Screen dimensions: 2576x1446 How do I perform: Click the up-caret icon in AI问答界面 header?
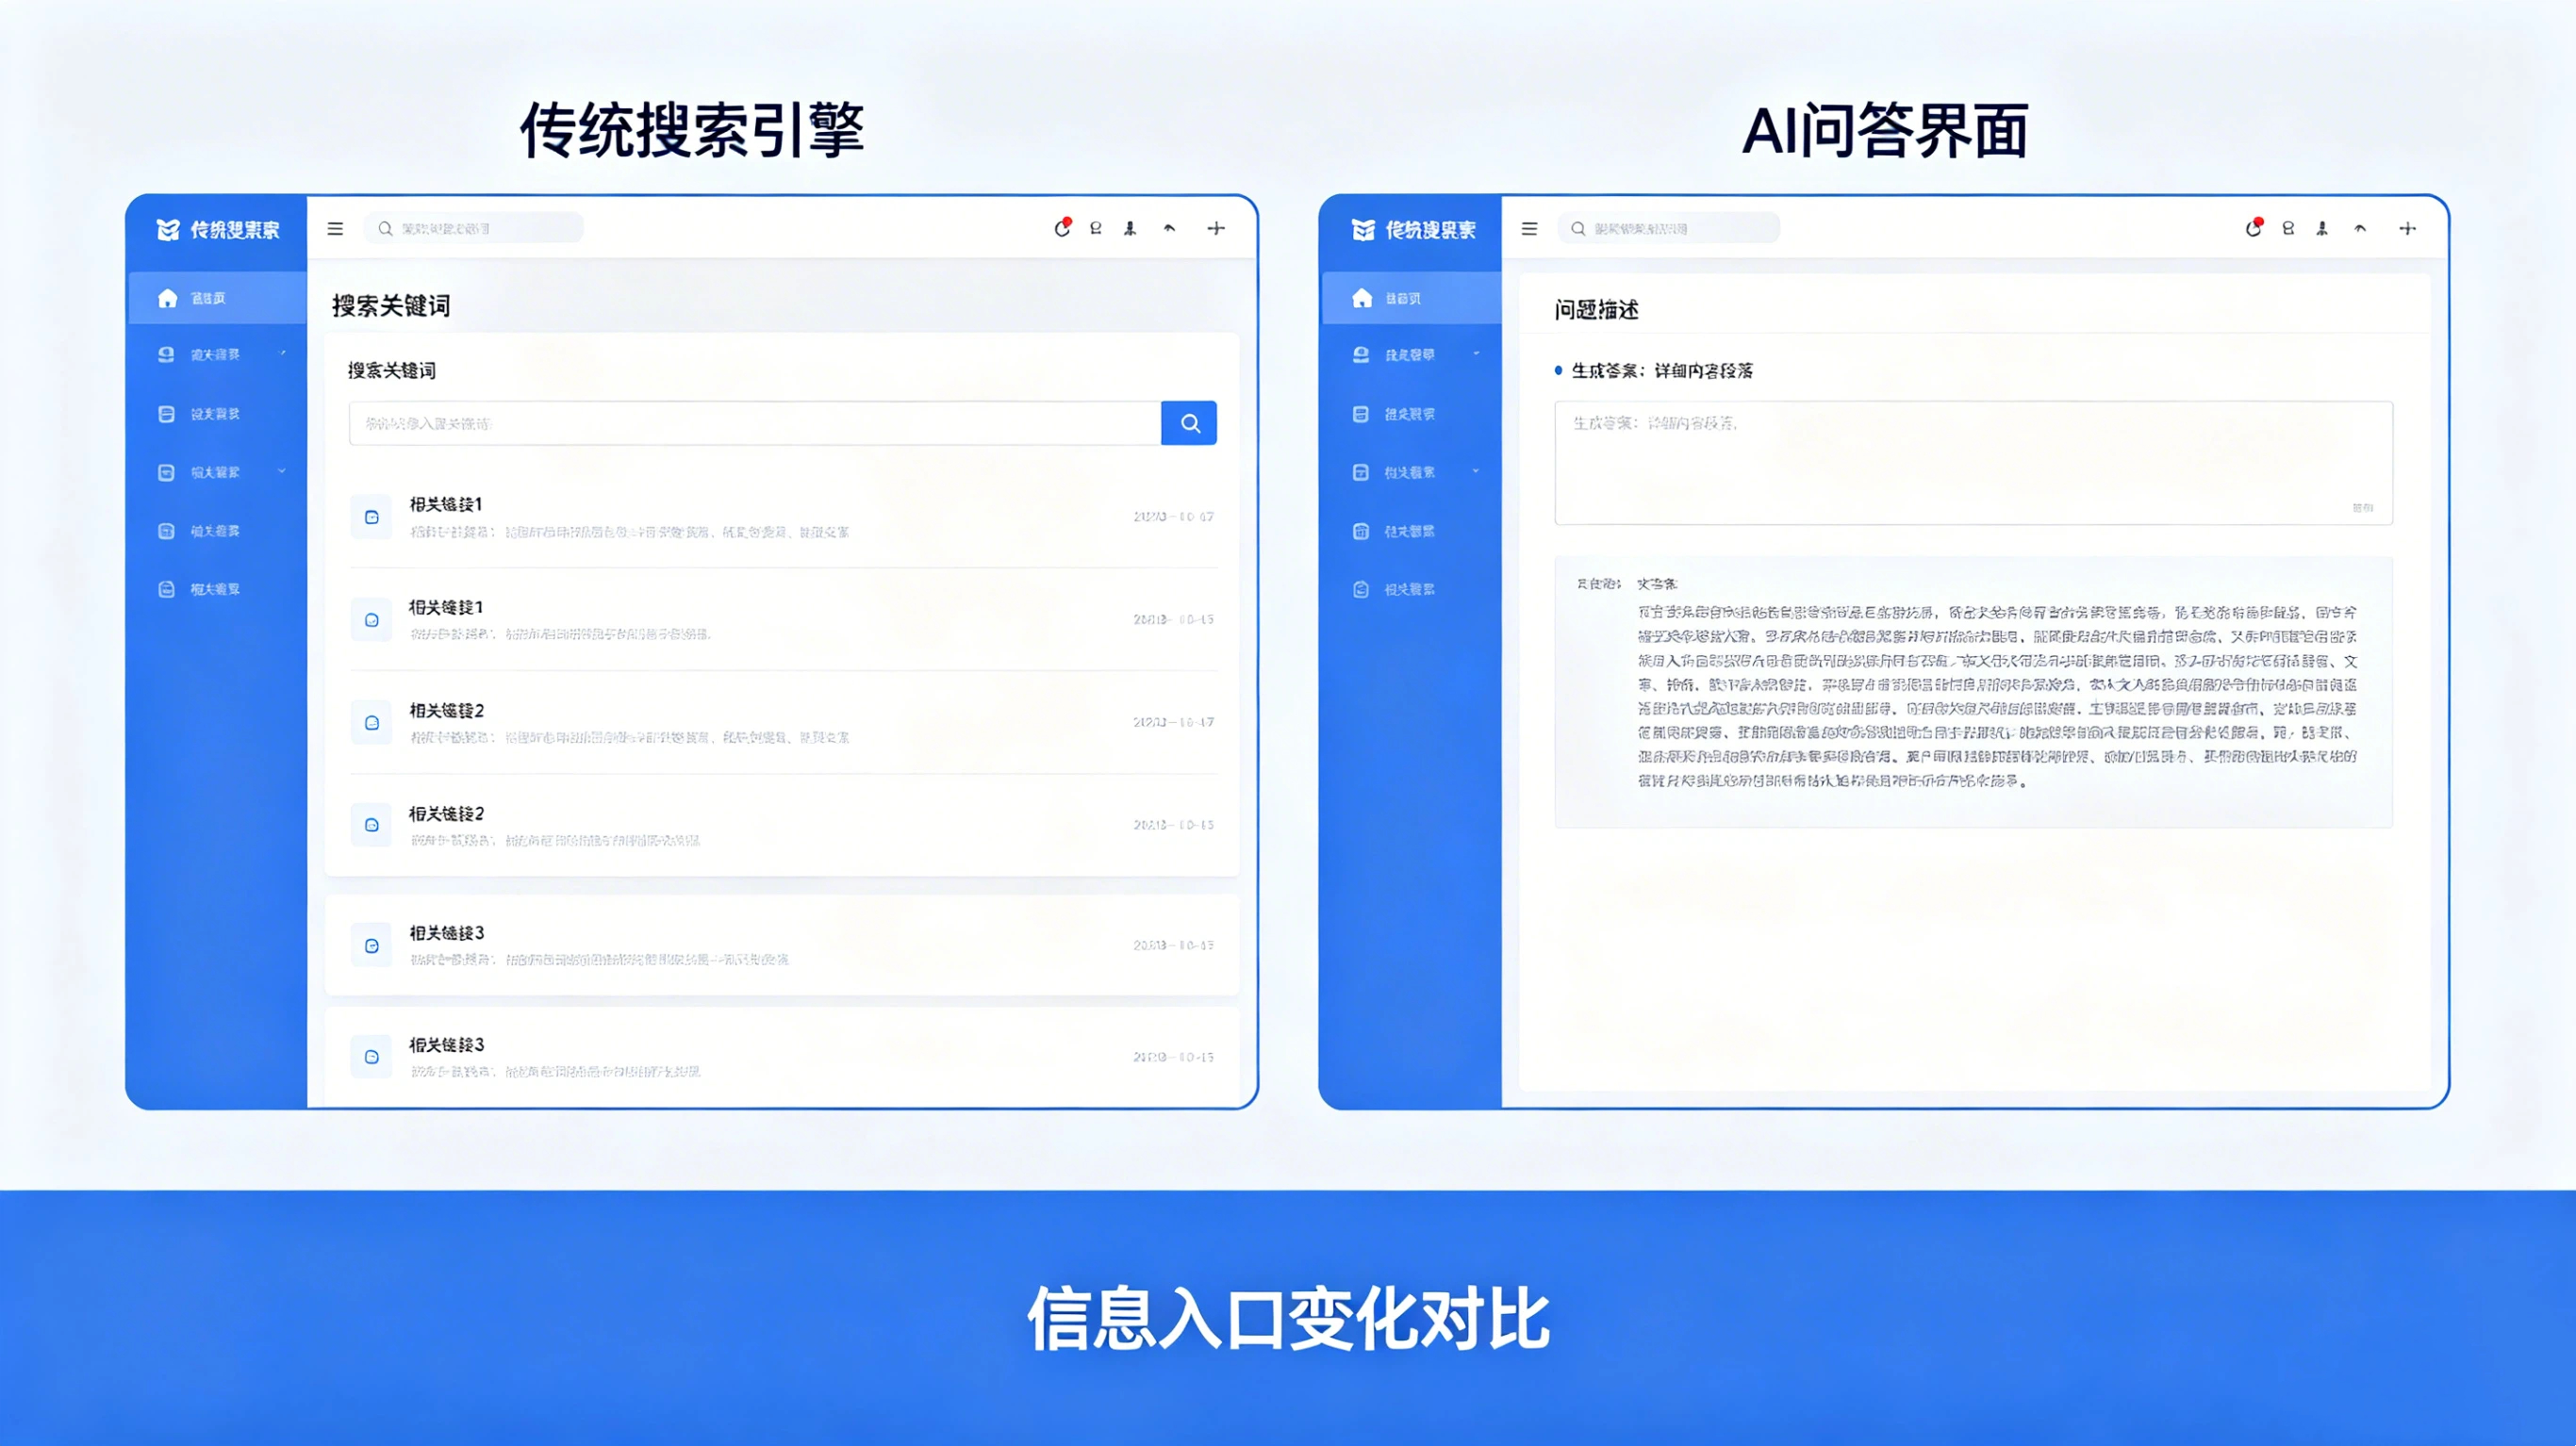coord(2360,229)
